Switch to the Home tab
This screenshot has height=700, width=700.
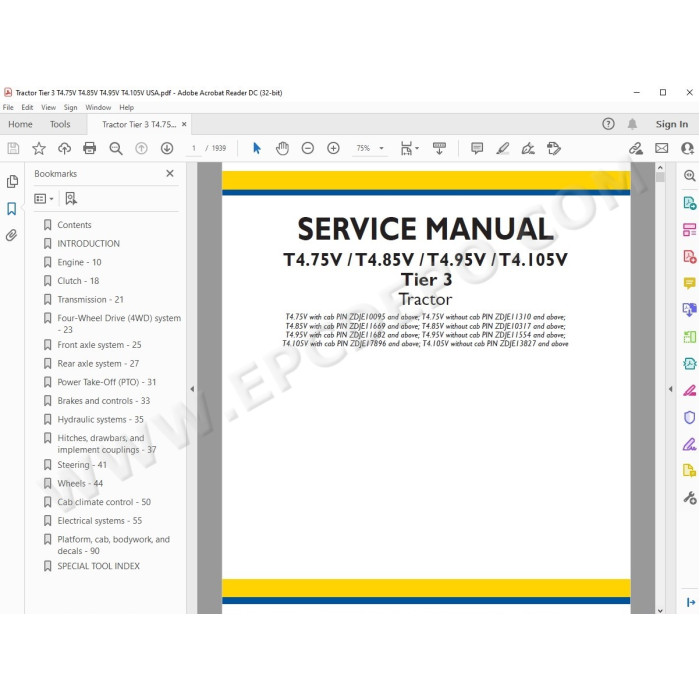pos(20,124)
